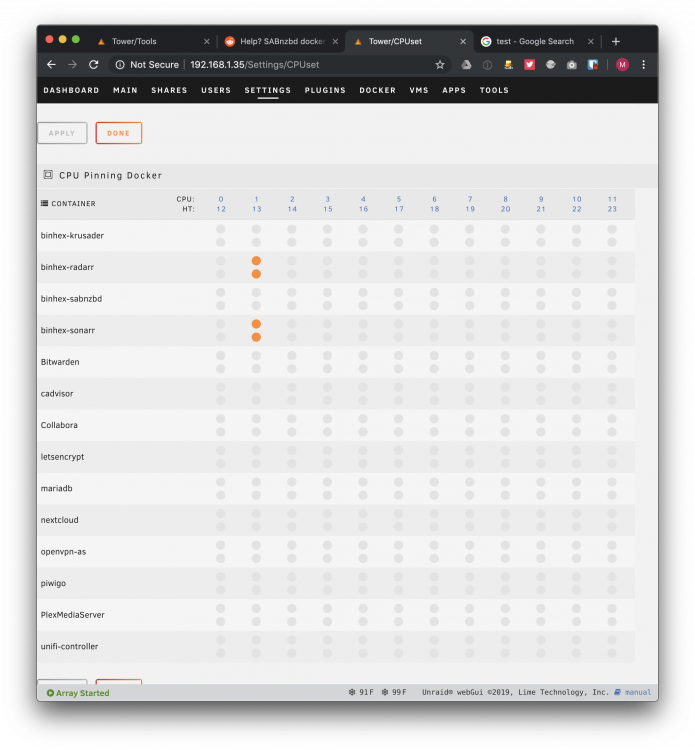Pin CPU 4 for Bitwarden
The width and height of the screenshot is (695, 750).
tap(363, 355)
